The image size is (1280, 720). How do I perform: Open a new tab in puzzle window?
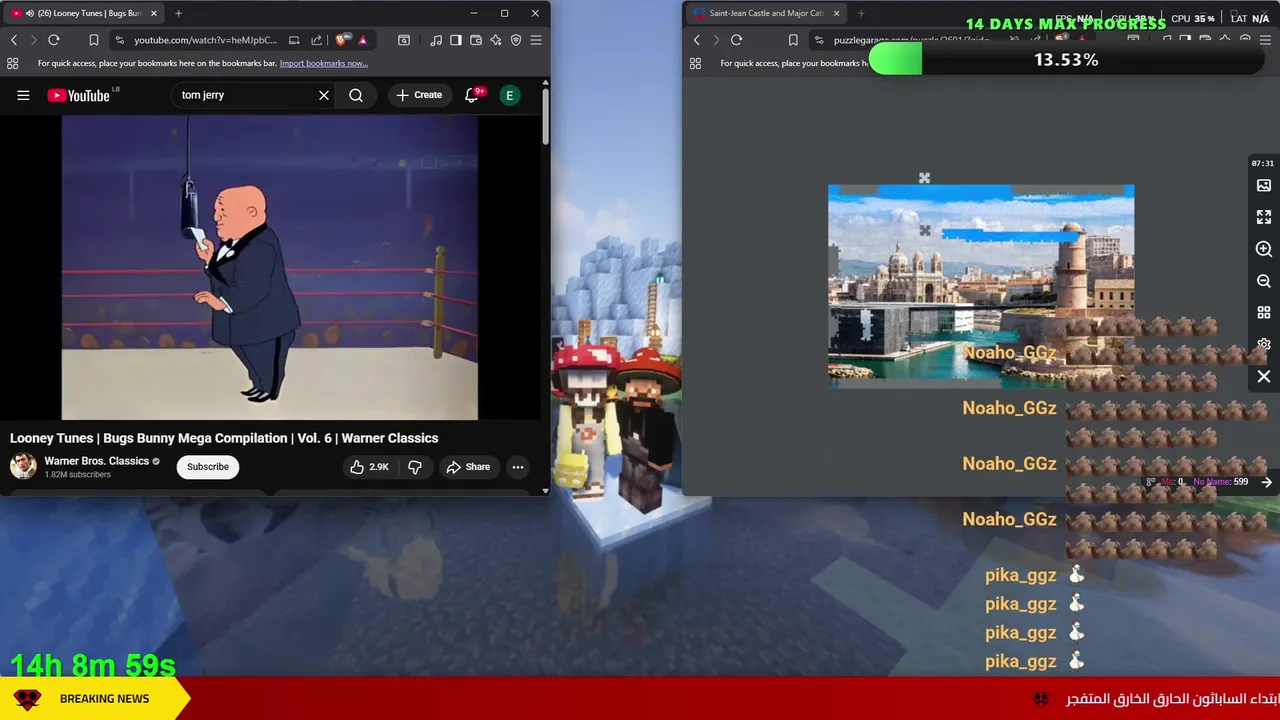(861, 13)
